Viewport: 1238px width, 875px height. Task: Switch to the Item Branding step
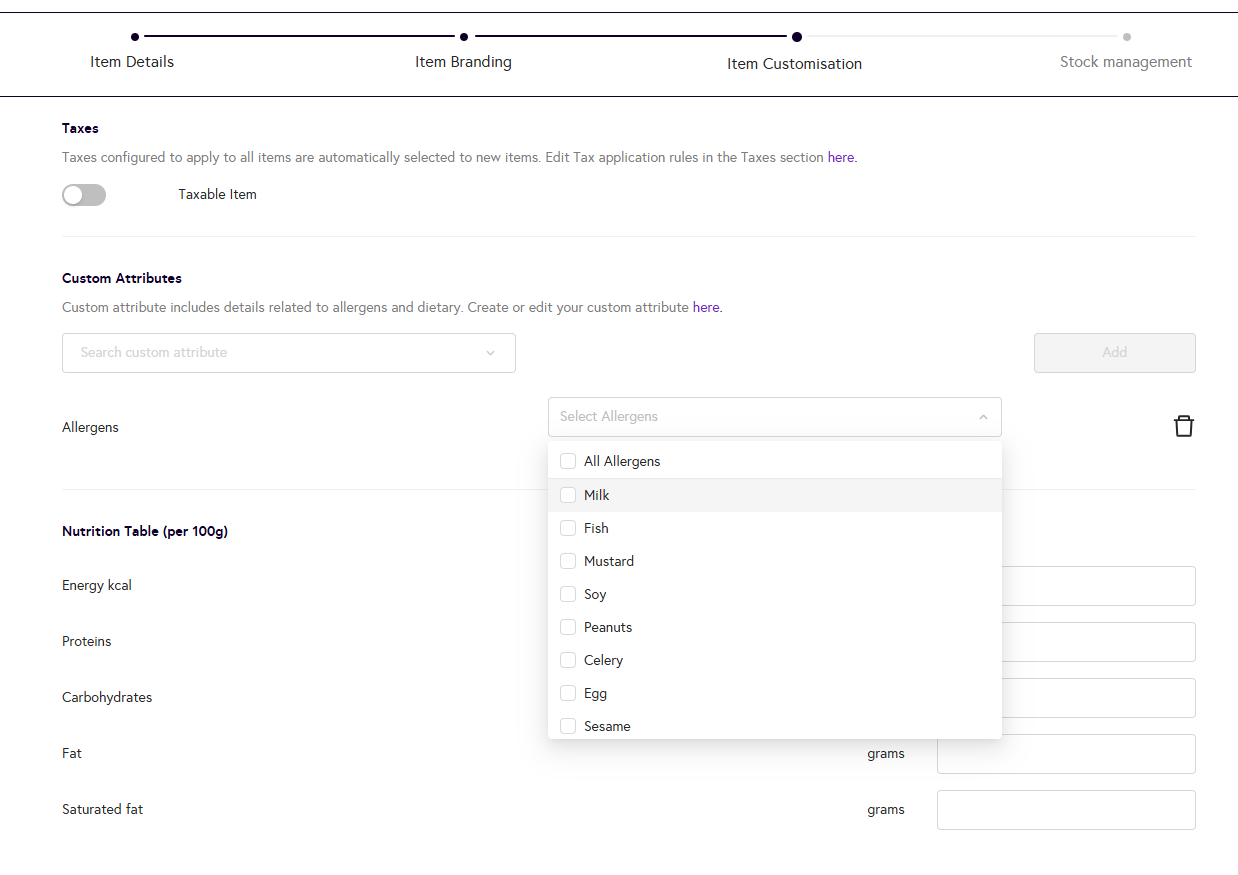click(463, 62)
